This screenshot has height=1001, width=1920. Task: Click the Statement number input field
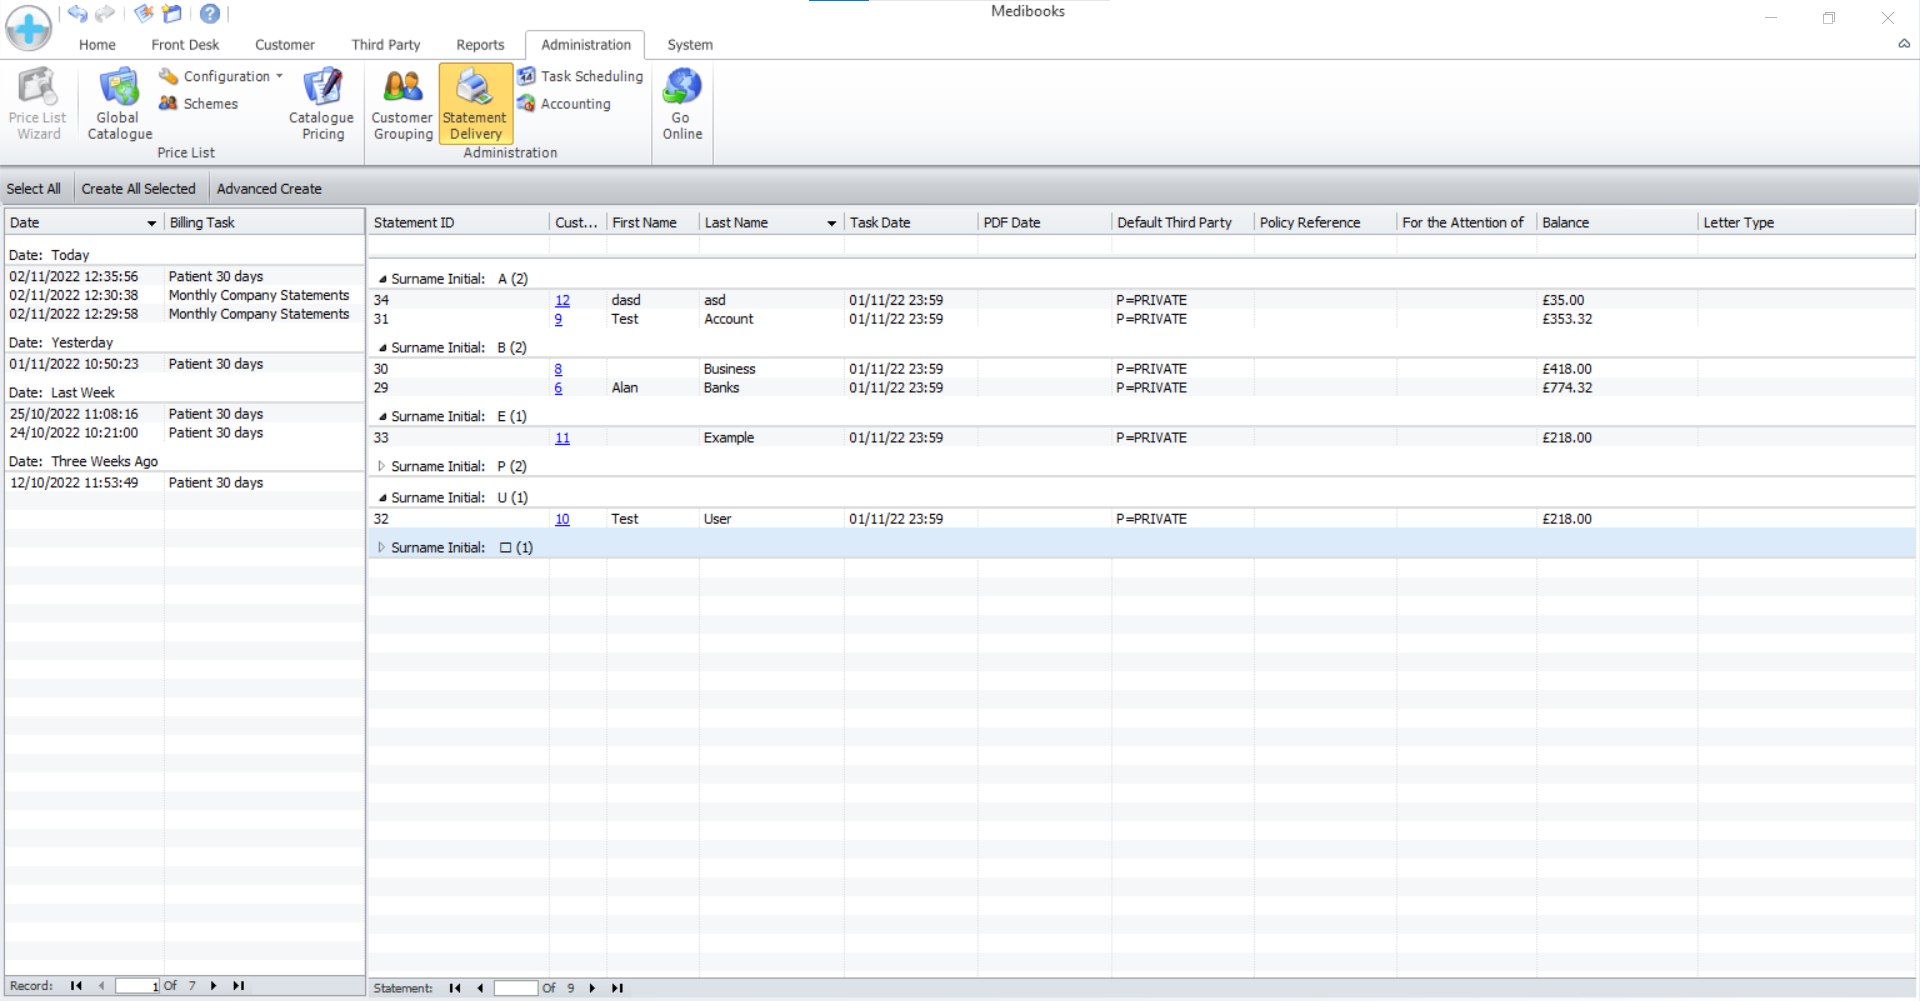[515, 988]
